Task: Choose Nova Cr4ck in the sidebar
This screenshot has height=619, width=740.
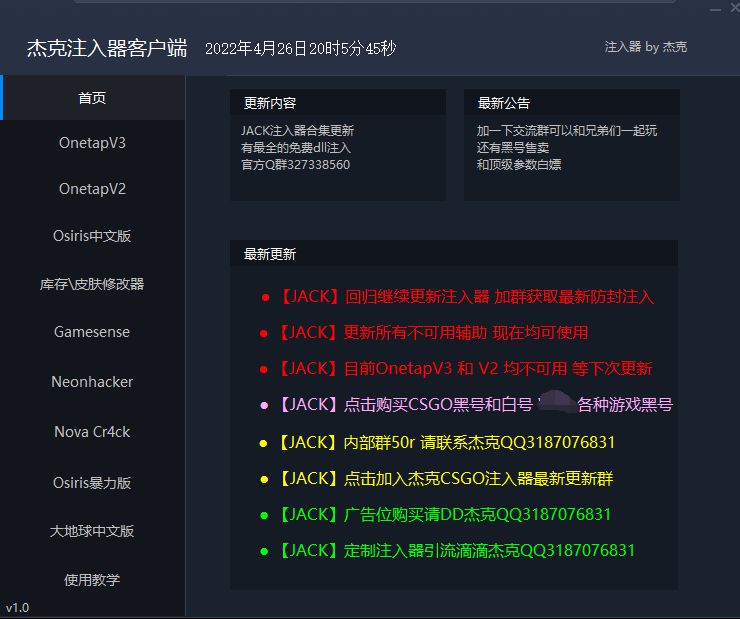Action: [x=92, y=432]
